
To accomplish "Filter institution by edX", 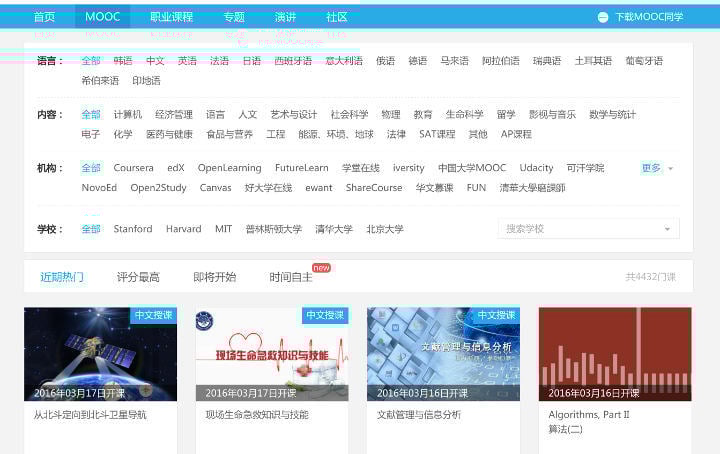I will [176, 168].
